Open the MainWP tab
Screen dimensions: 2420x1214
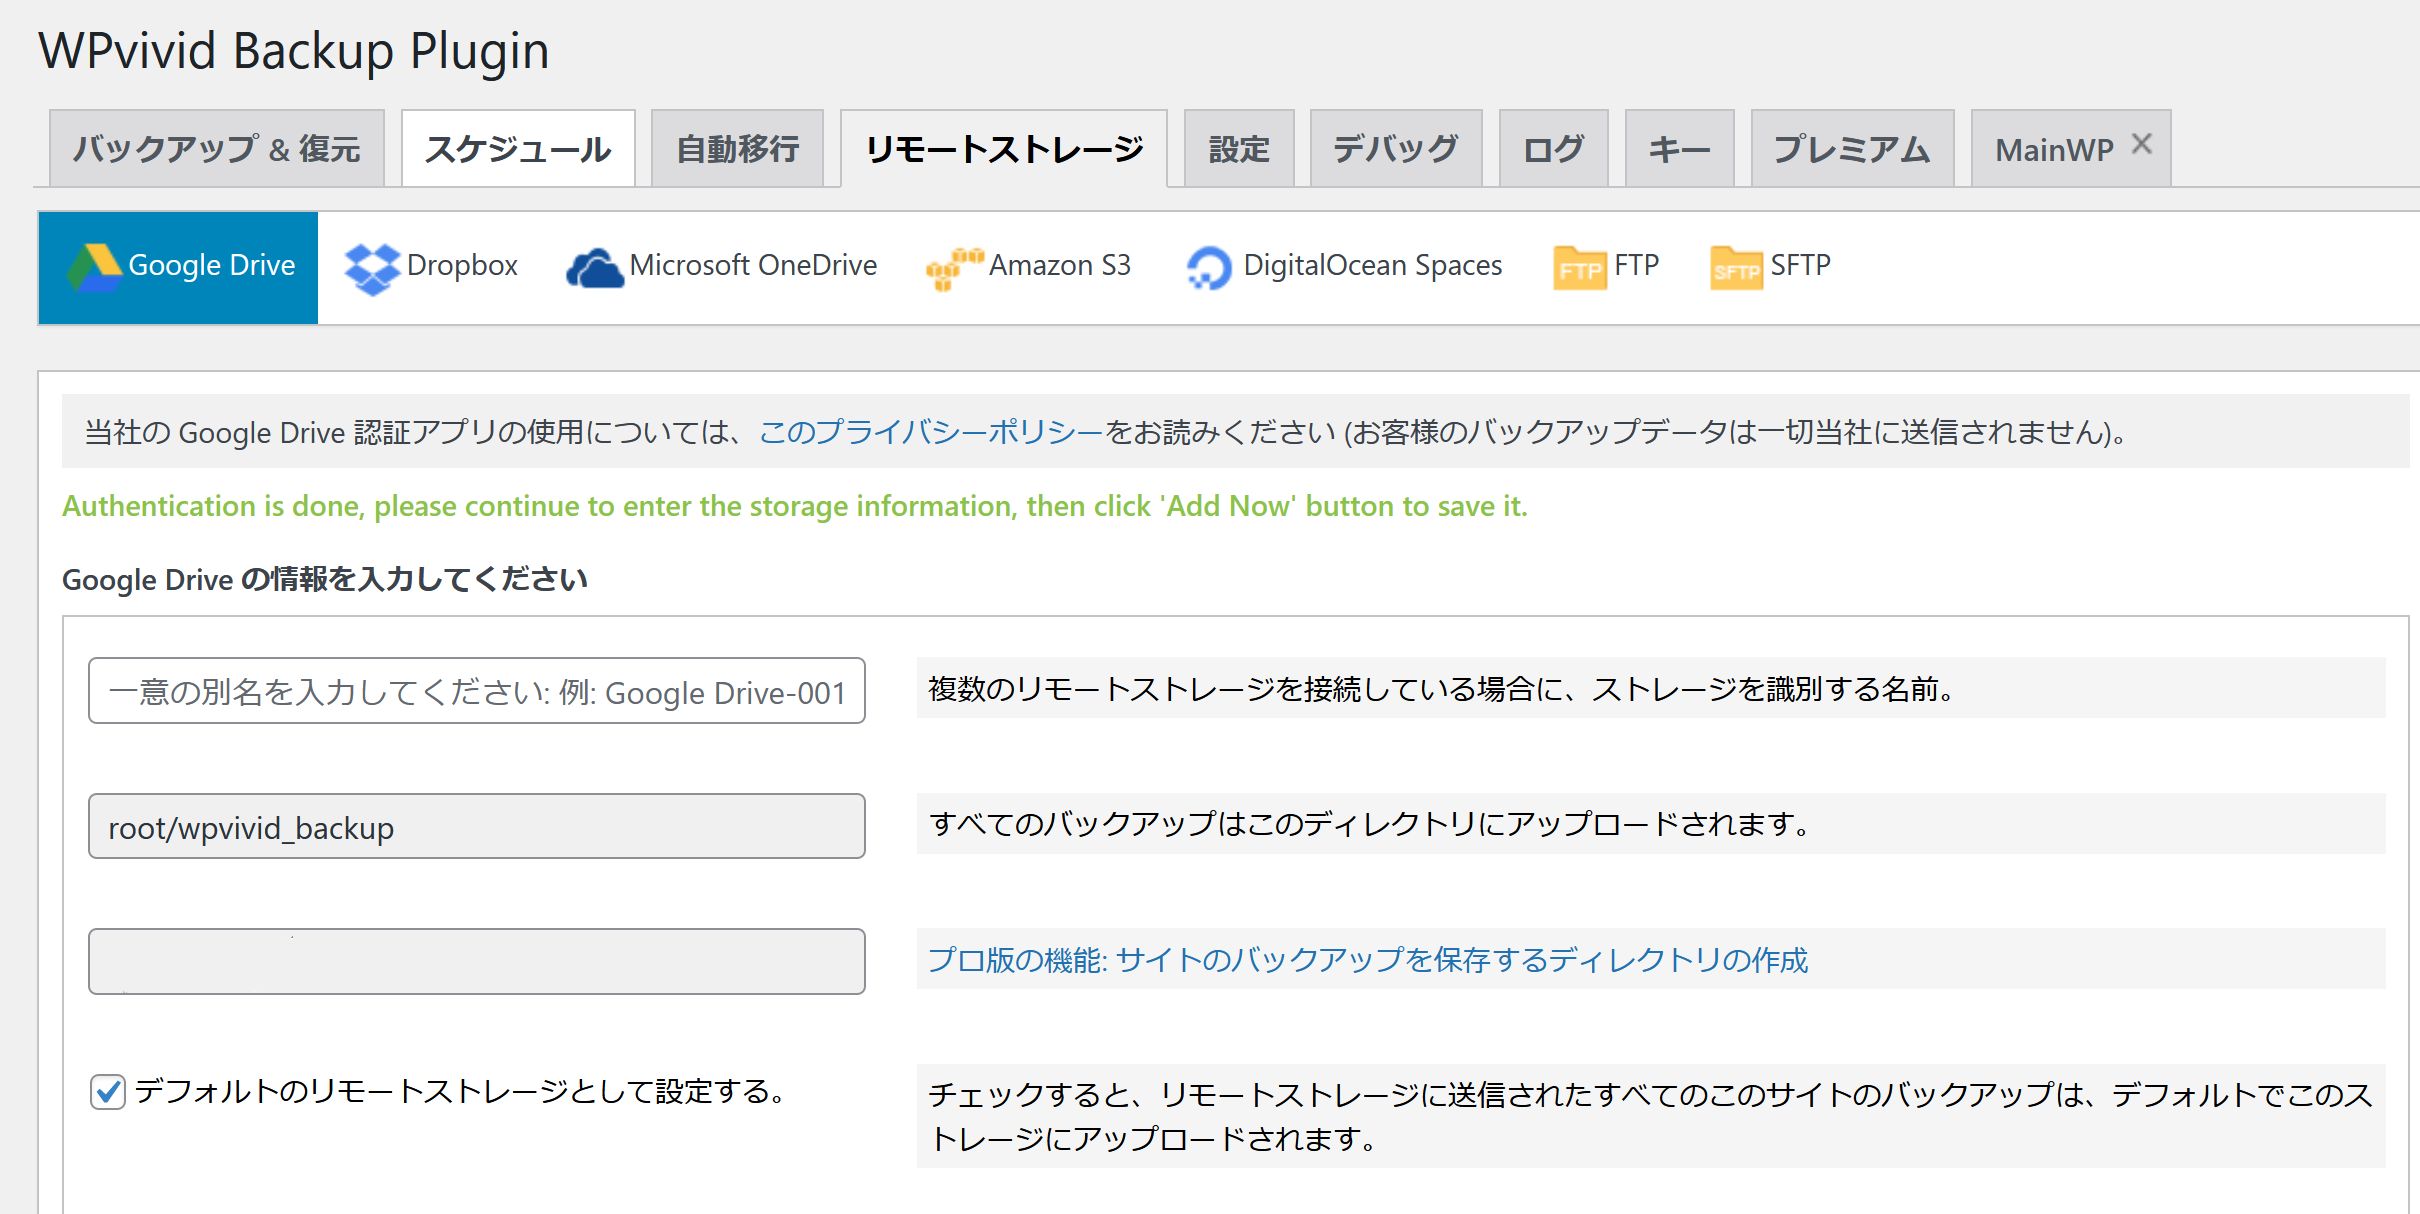[2054, 150]
